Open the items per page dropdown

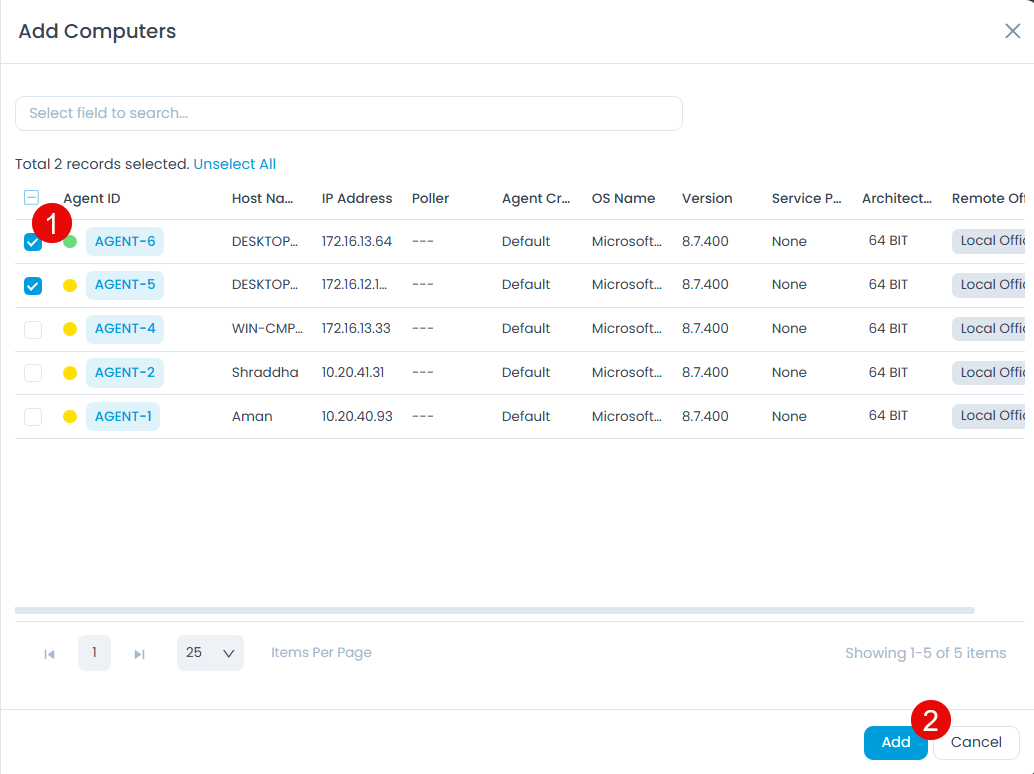(210, 653)
